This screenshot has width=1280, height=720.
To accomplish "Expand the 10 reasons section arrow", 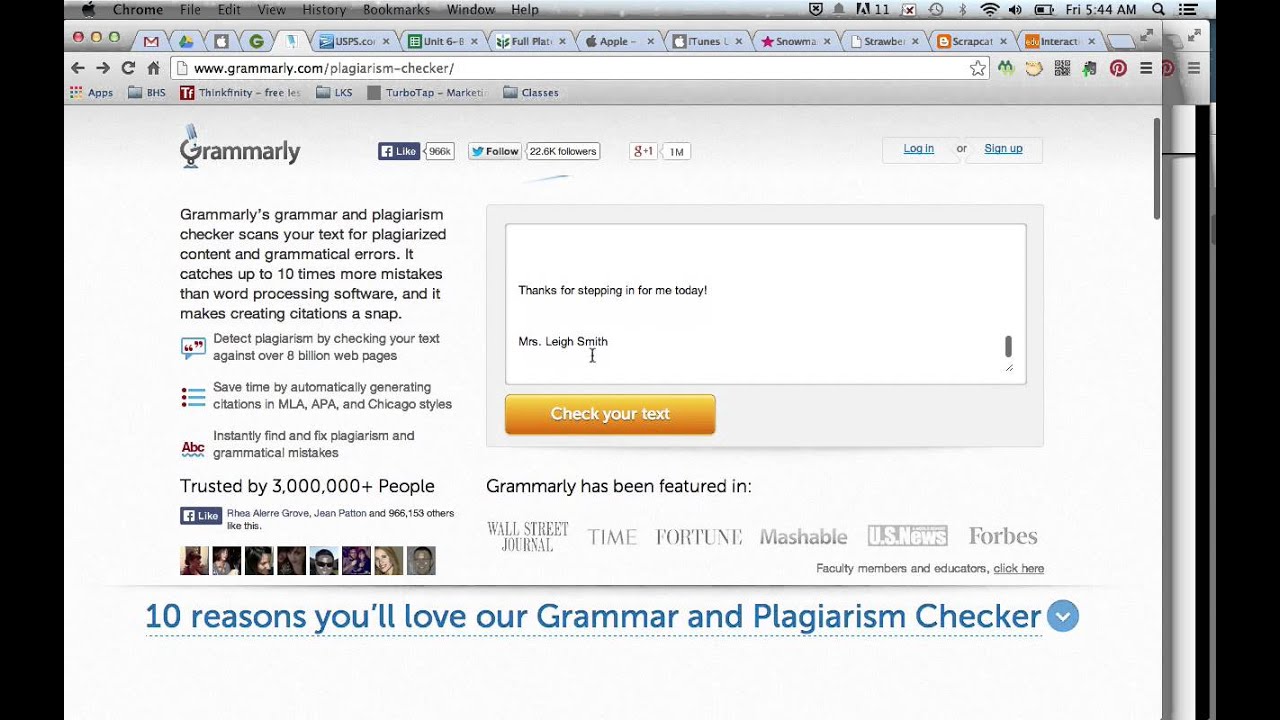I will click(x=1063, y=616).
